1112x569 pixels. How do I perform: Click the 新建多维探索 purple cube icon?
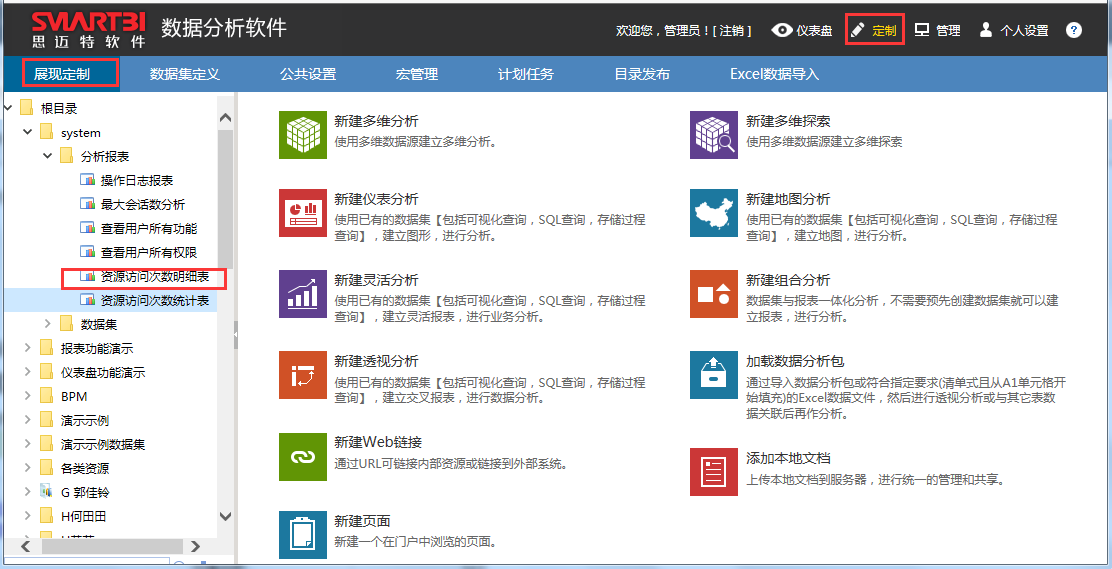tap(713, 134)
